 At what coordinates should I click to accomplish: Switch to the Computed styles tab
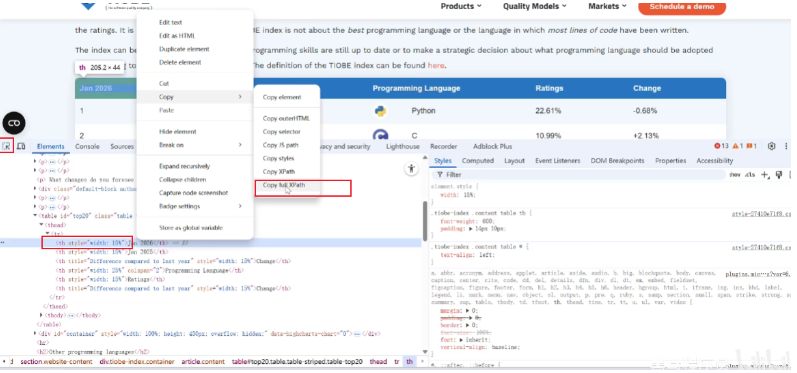coord(478,161)
